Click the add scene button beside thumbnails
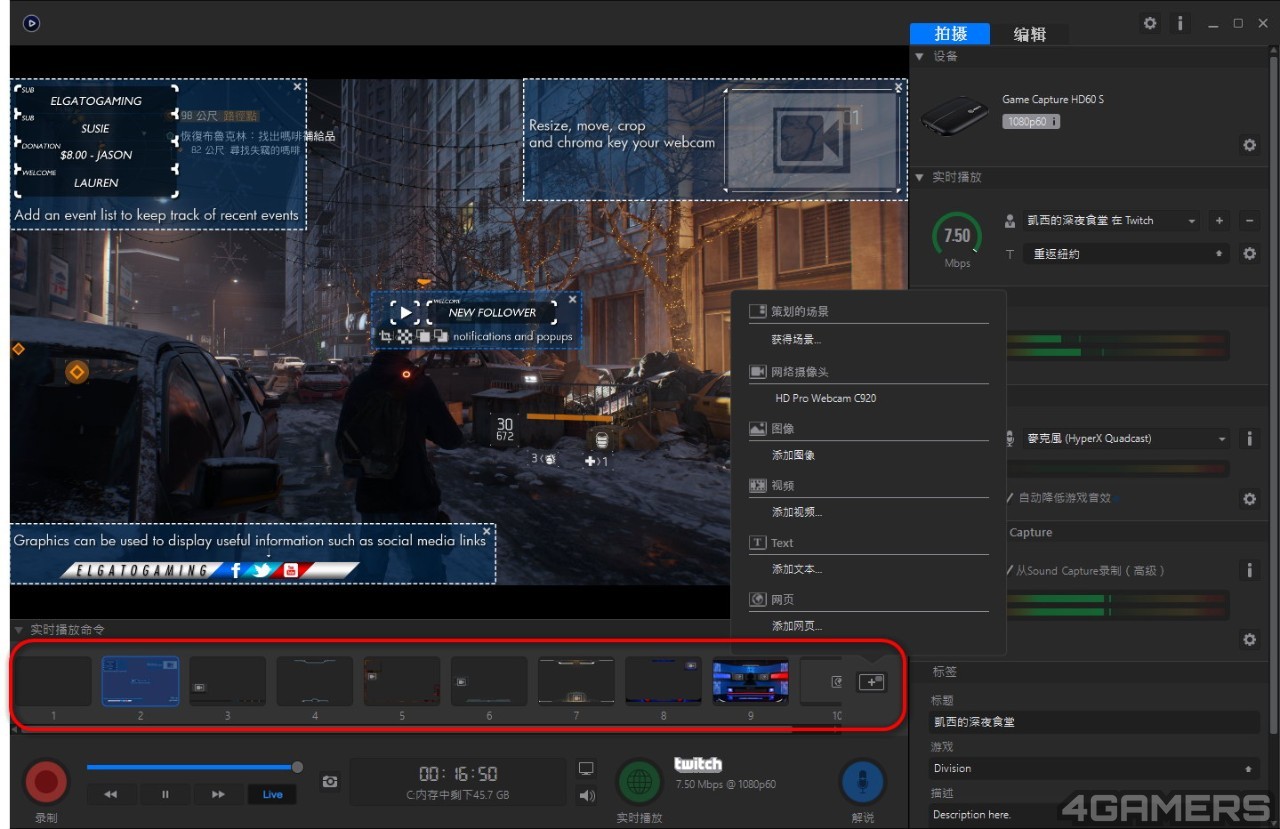This screenshot has height=829, width=1280. (x=870, y=681)
